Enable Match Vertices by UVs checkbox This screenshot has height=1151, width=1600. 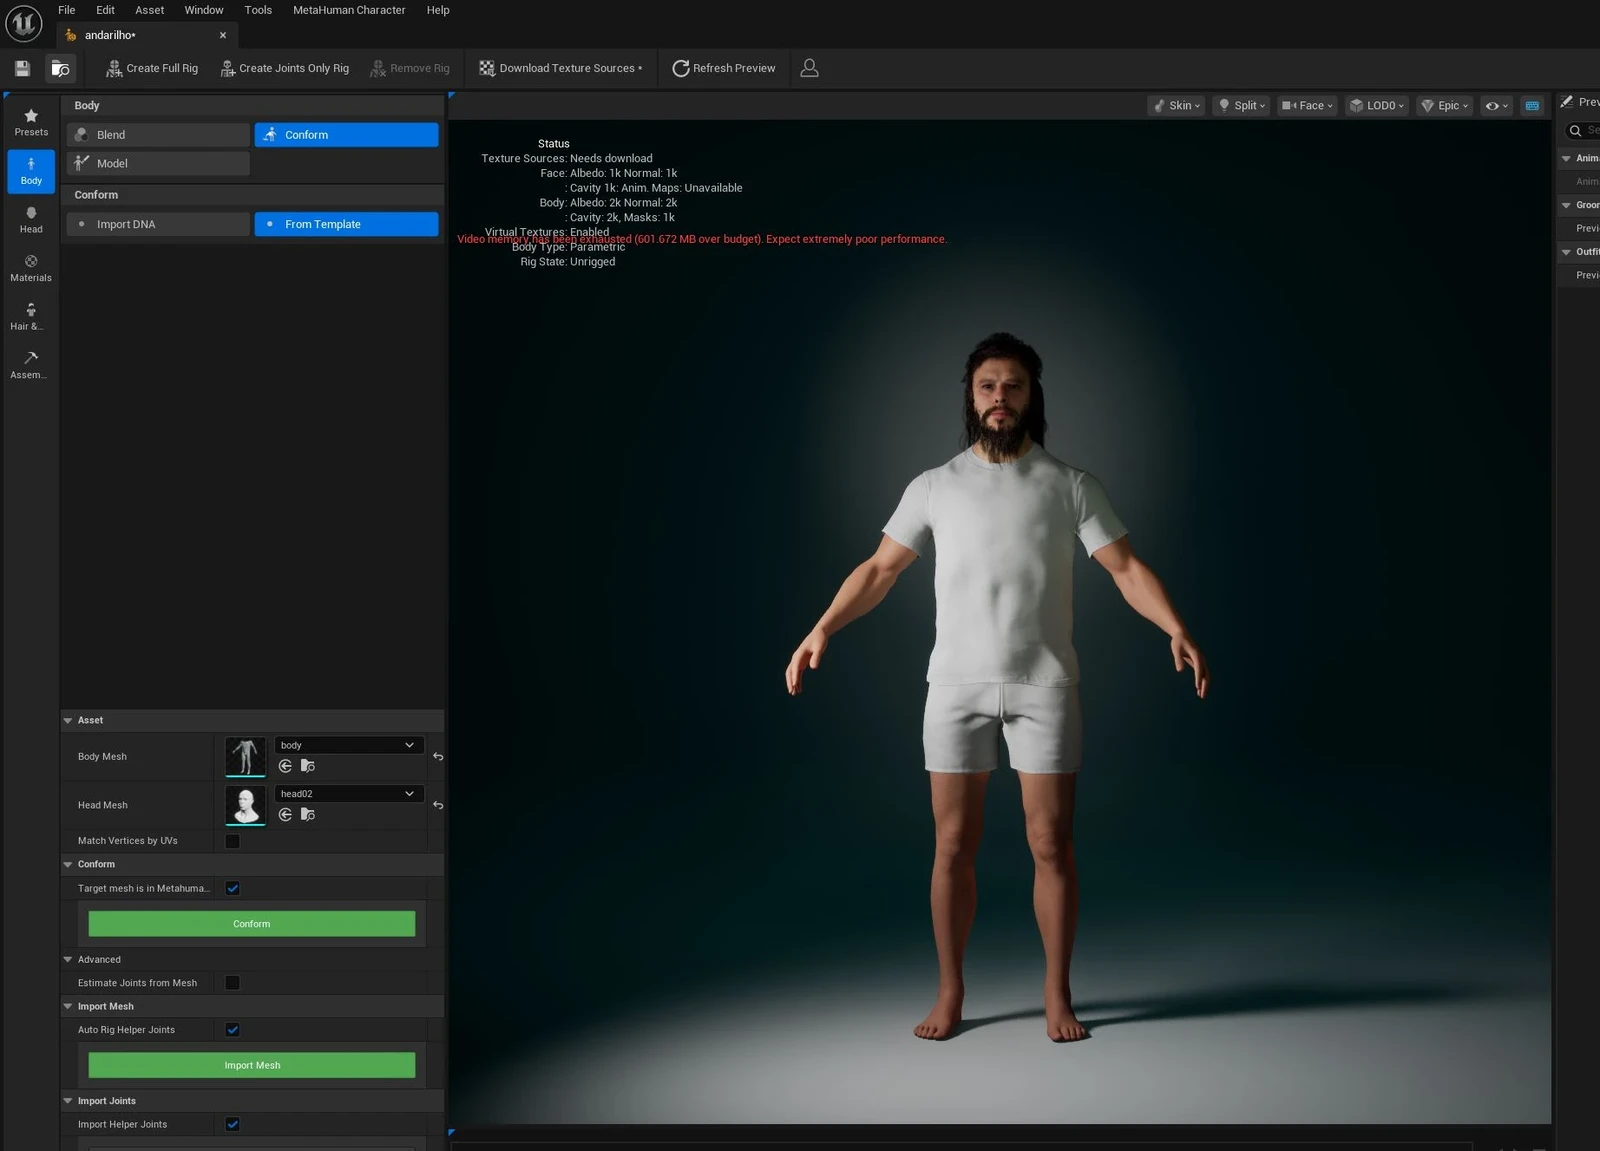pyautogui.click(x=232, y=841)
